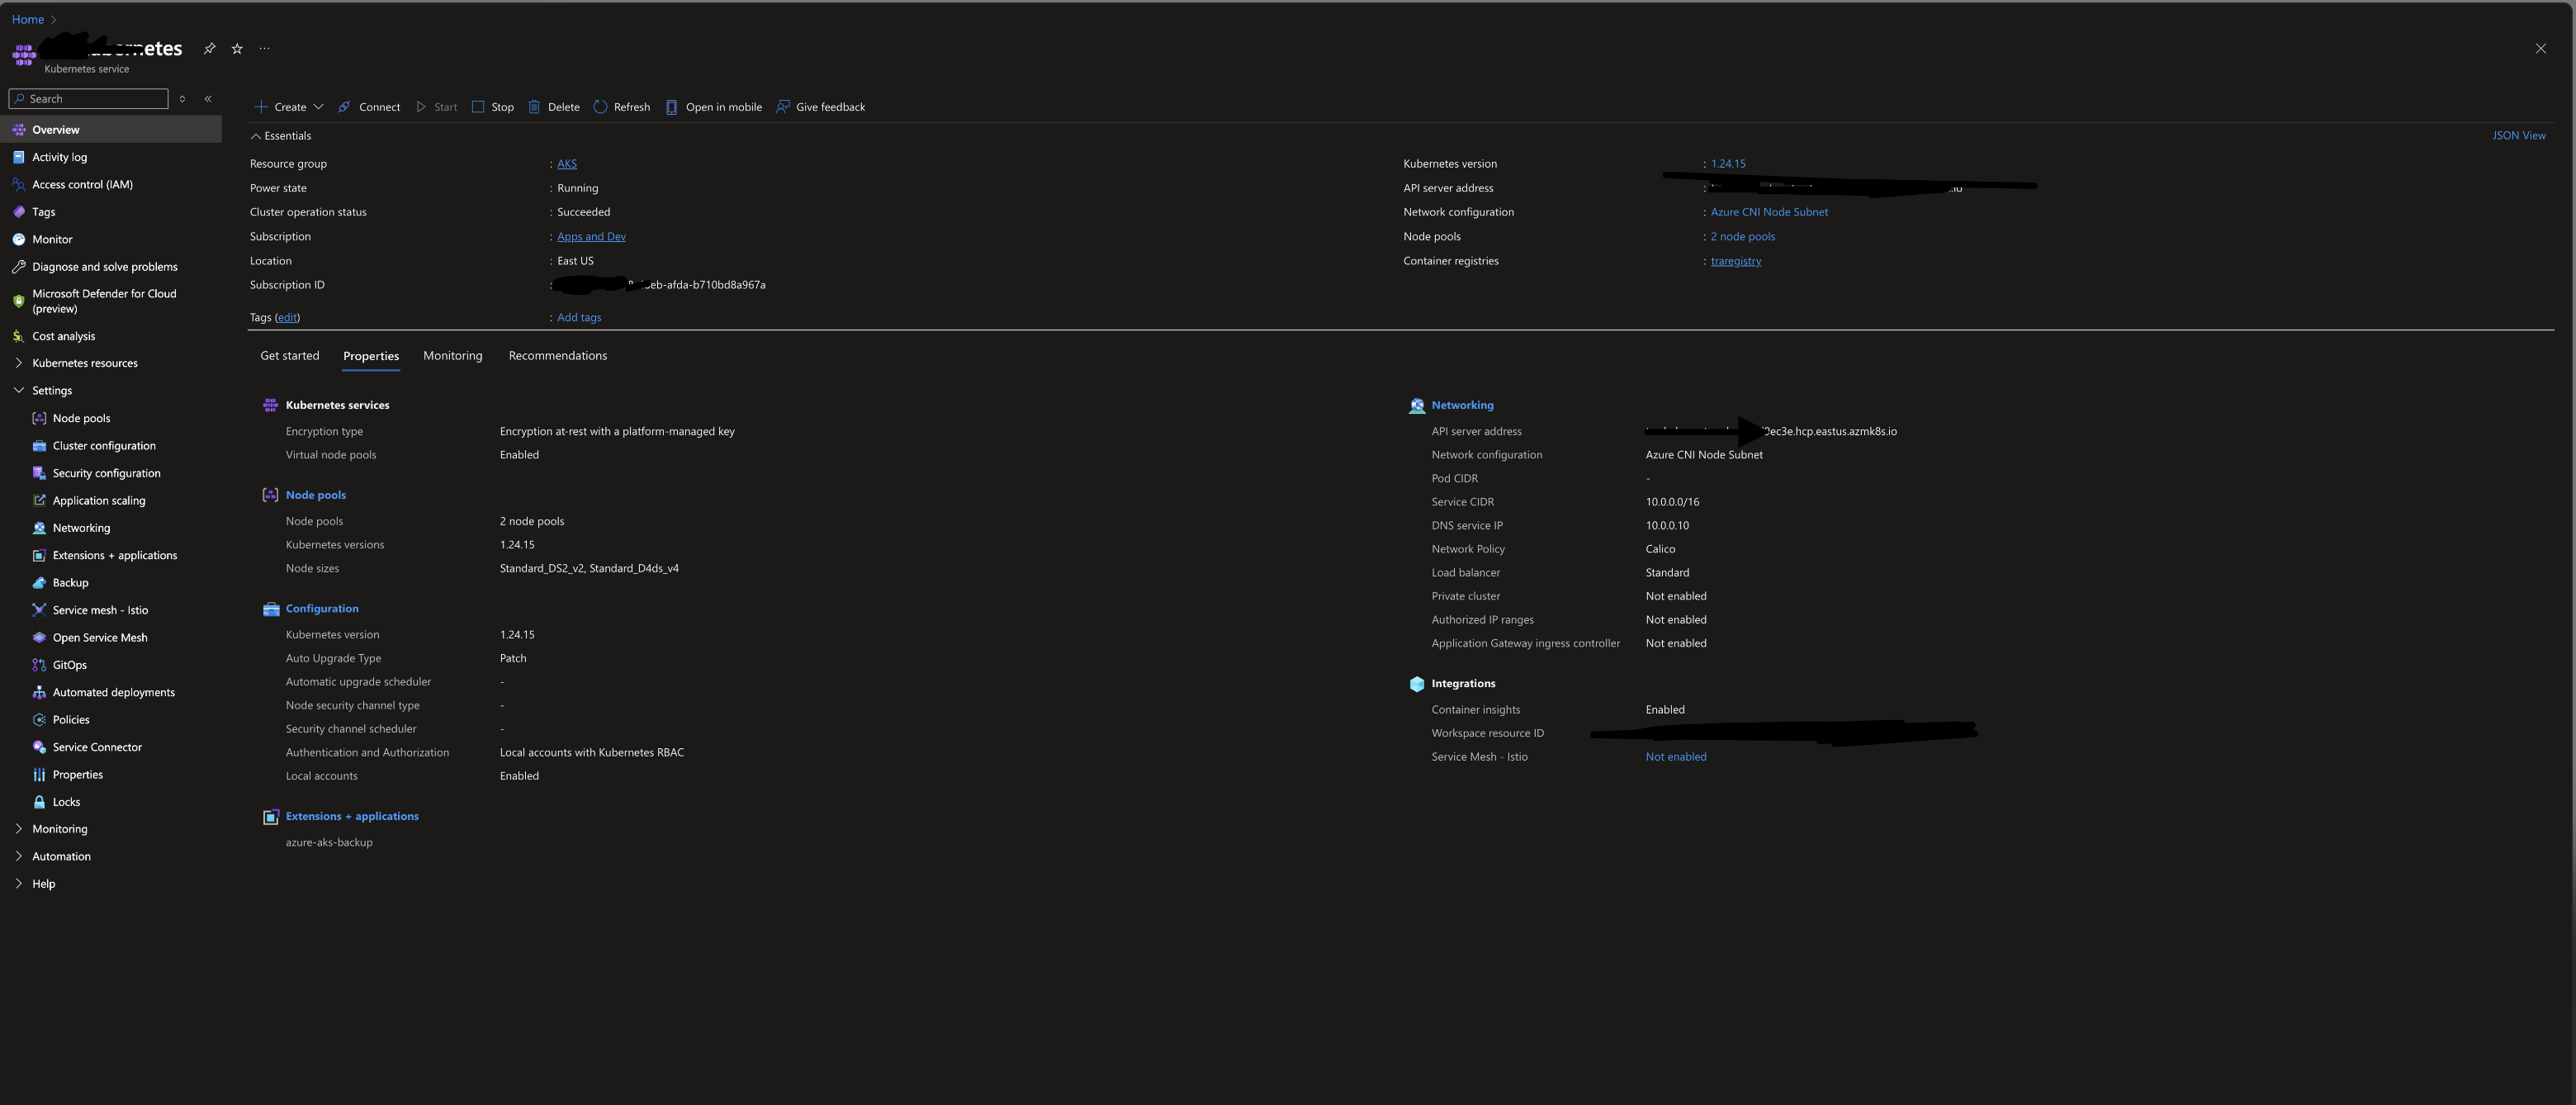The width and height of the screenshot is (2576, 1105).
Task: Favorite this resource with star icon
Action: 237,48
